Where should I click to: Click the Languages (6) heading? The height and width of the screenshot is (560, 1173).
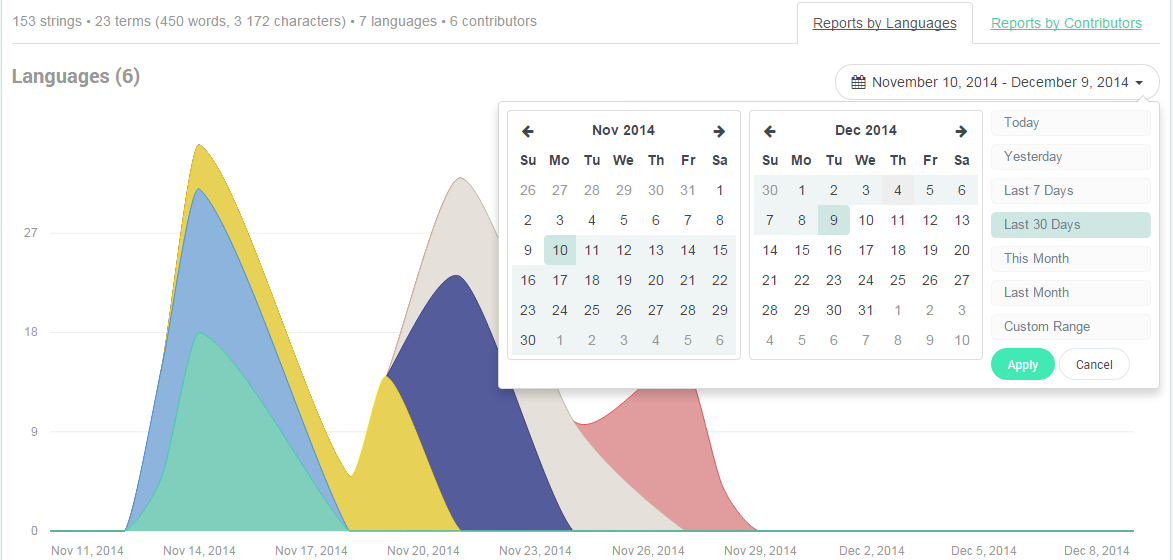tap(76, 76)
